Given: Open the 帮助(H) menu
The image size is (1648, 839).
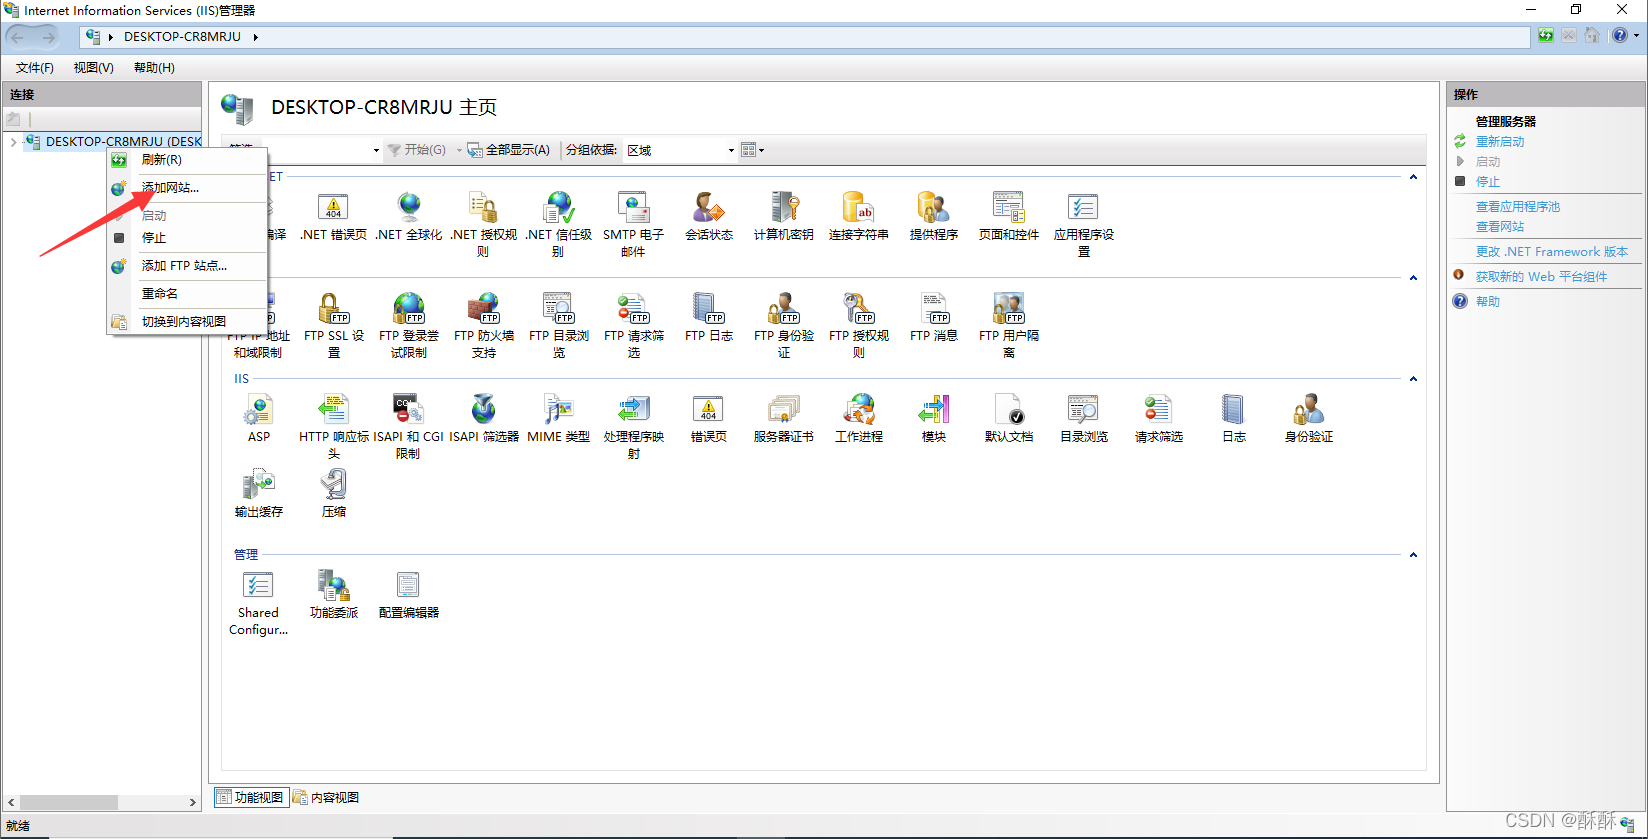Looking at the screenshot, I should click(x=154, y=68).
